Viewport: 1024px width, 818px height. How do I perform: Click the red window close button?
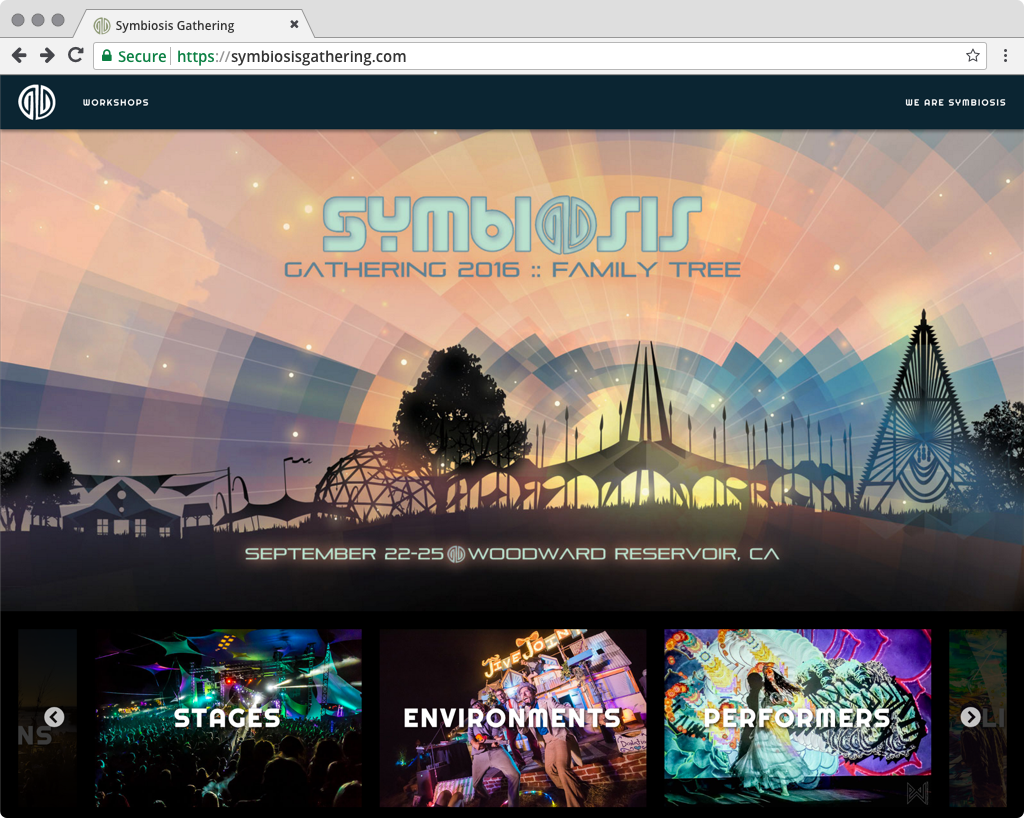click(18, 20)
